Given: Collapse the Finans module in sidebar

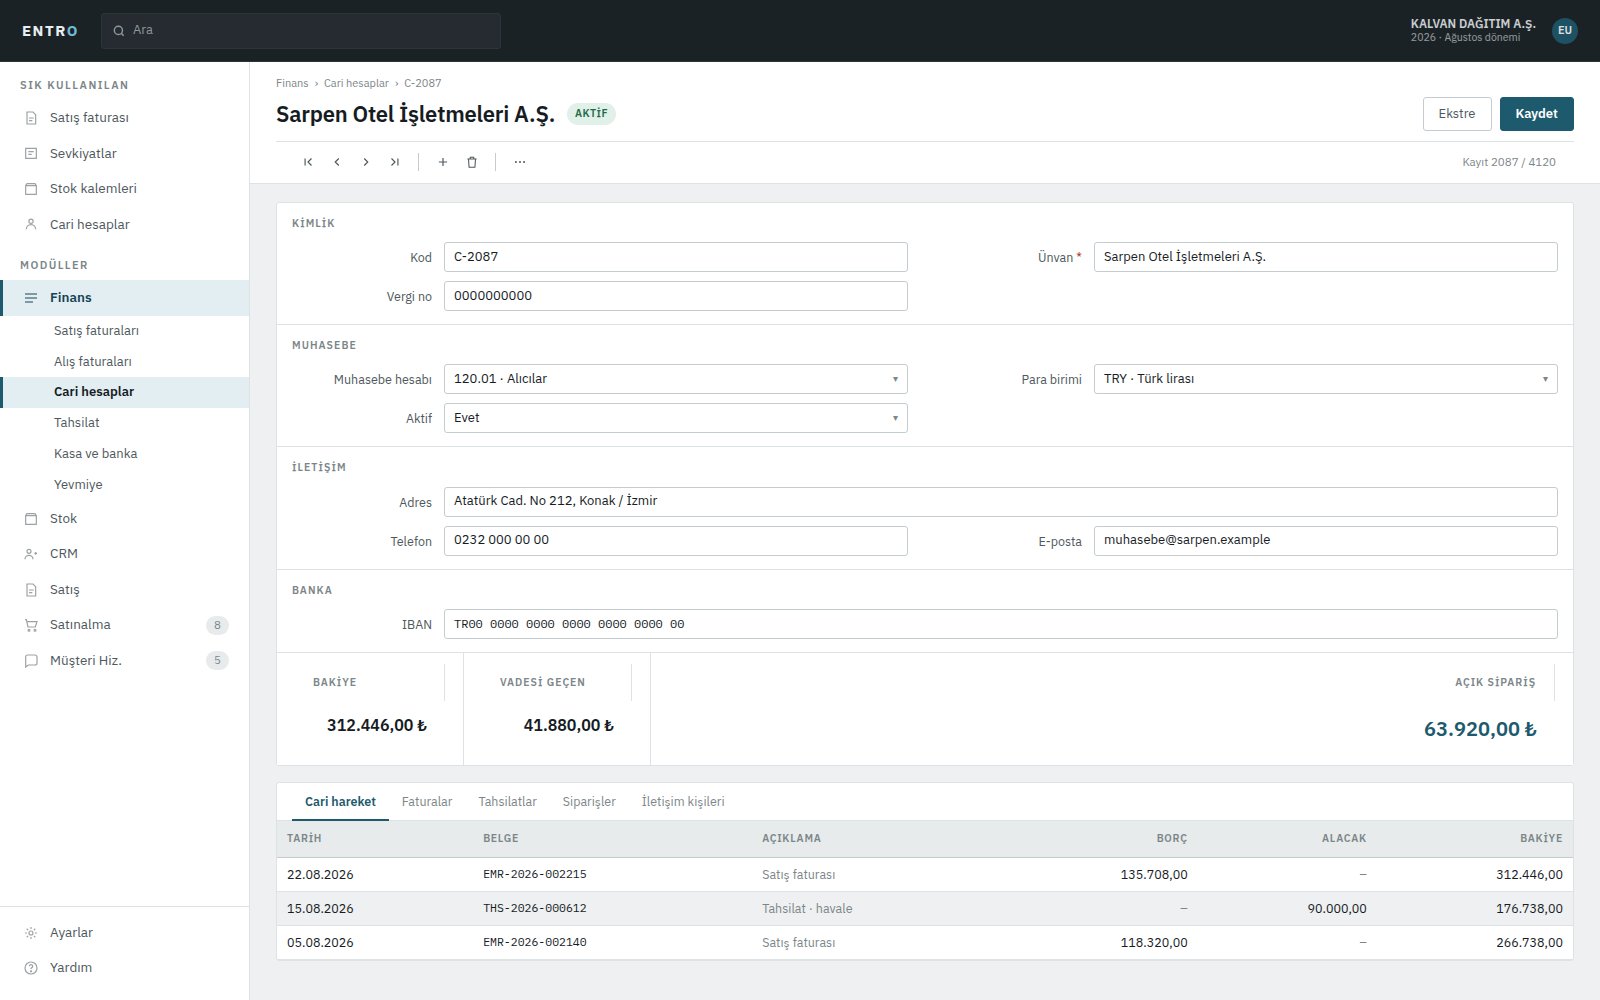Looking at the screenshot, I should coord(124,298).
